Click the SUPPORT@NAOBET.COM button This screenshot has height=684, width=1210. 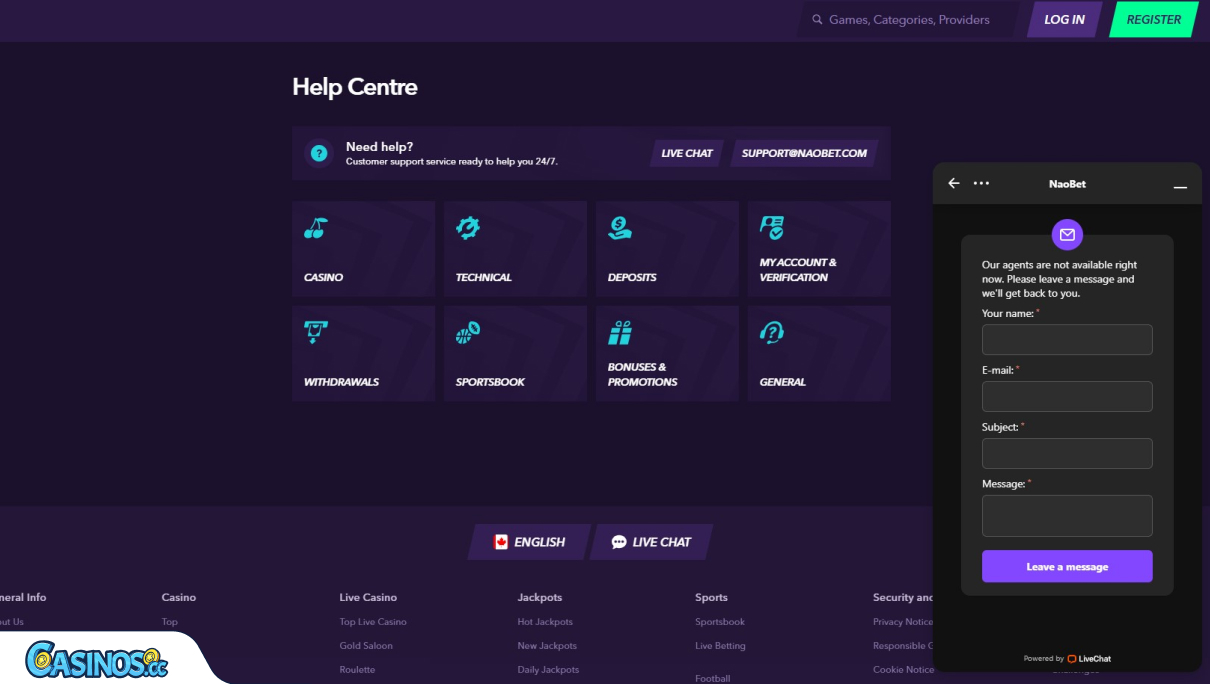804,153
